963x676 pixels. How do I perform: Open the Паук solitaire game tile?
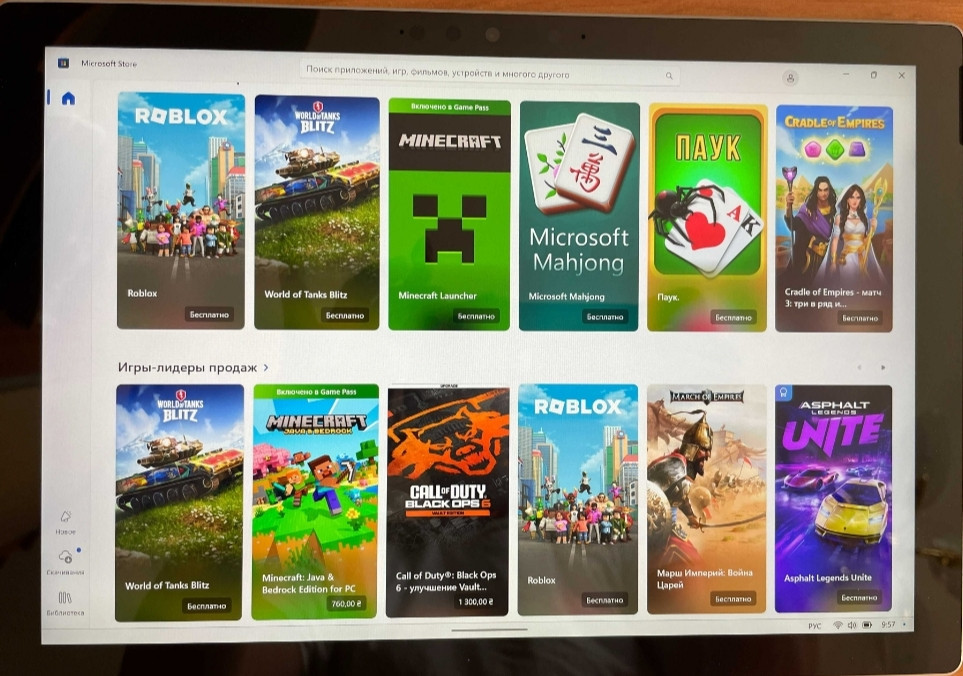pyautogui.click(x=707, y=217)
